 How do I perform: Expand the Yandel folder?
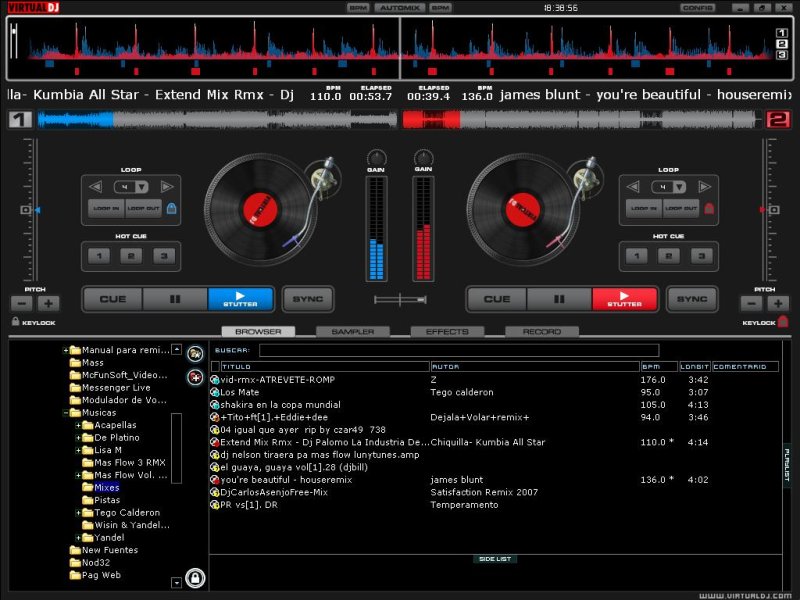tap(78, 538)
